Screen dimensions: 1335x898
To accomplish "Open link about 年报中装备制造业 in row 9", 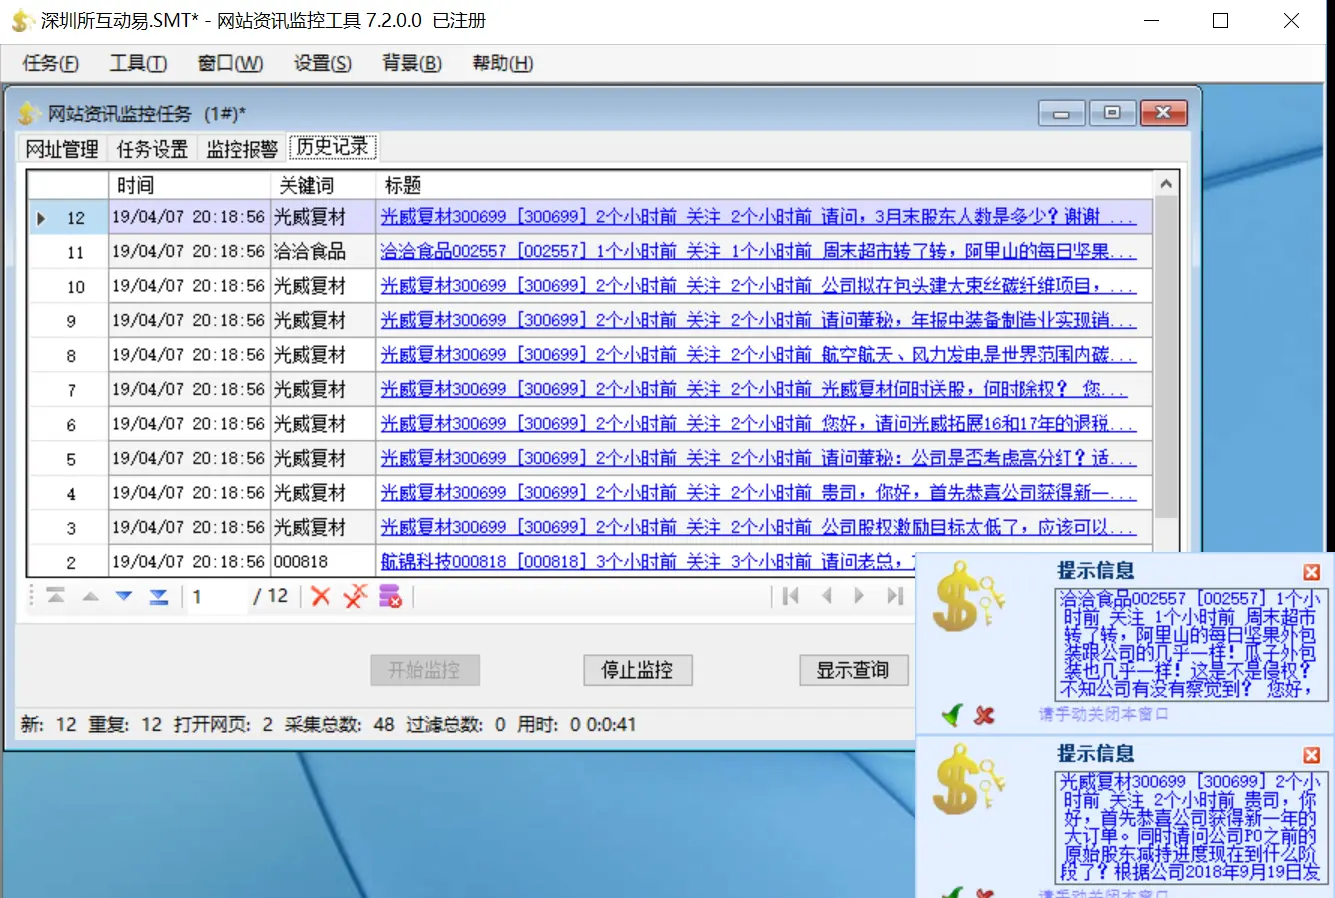I will (758, 320).
